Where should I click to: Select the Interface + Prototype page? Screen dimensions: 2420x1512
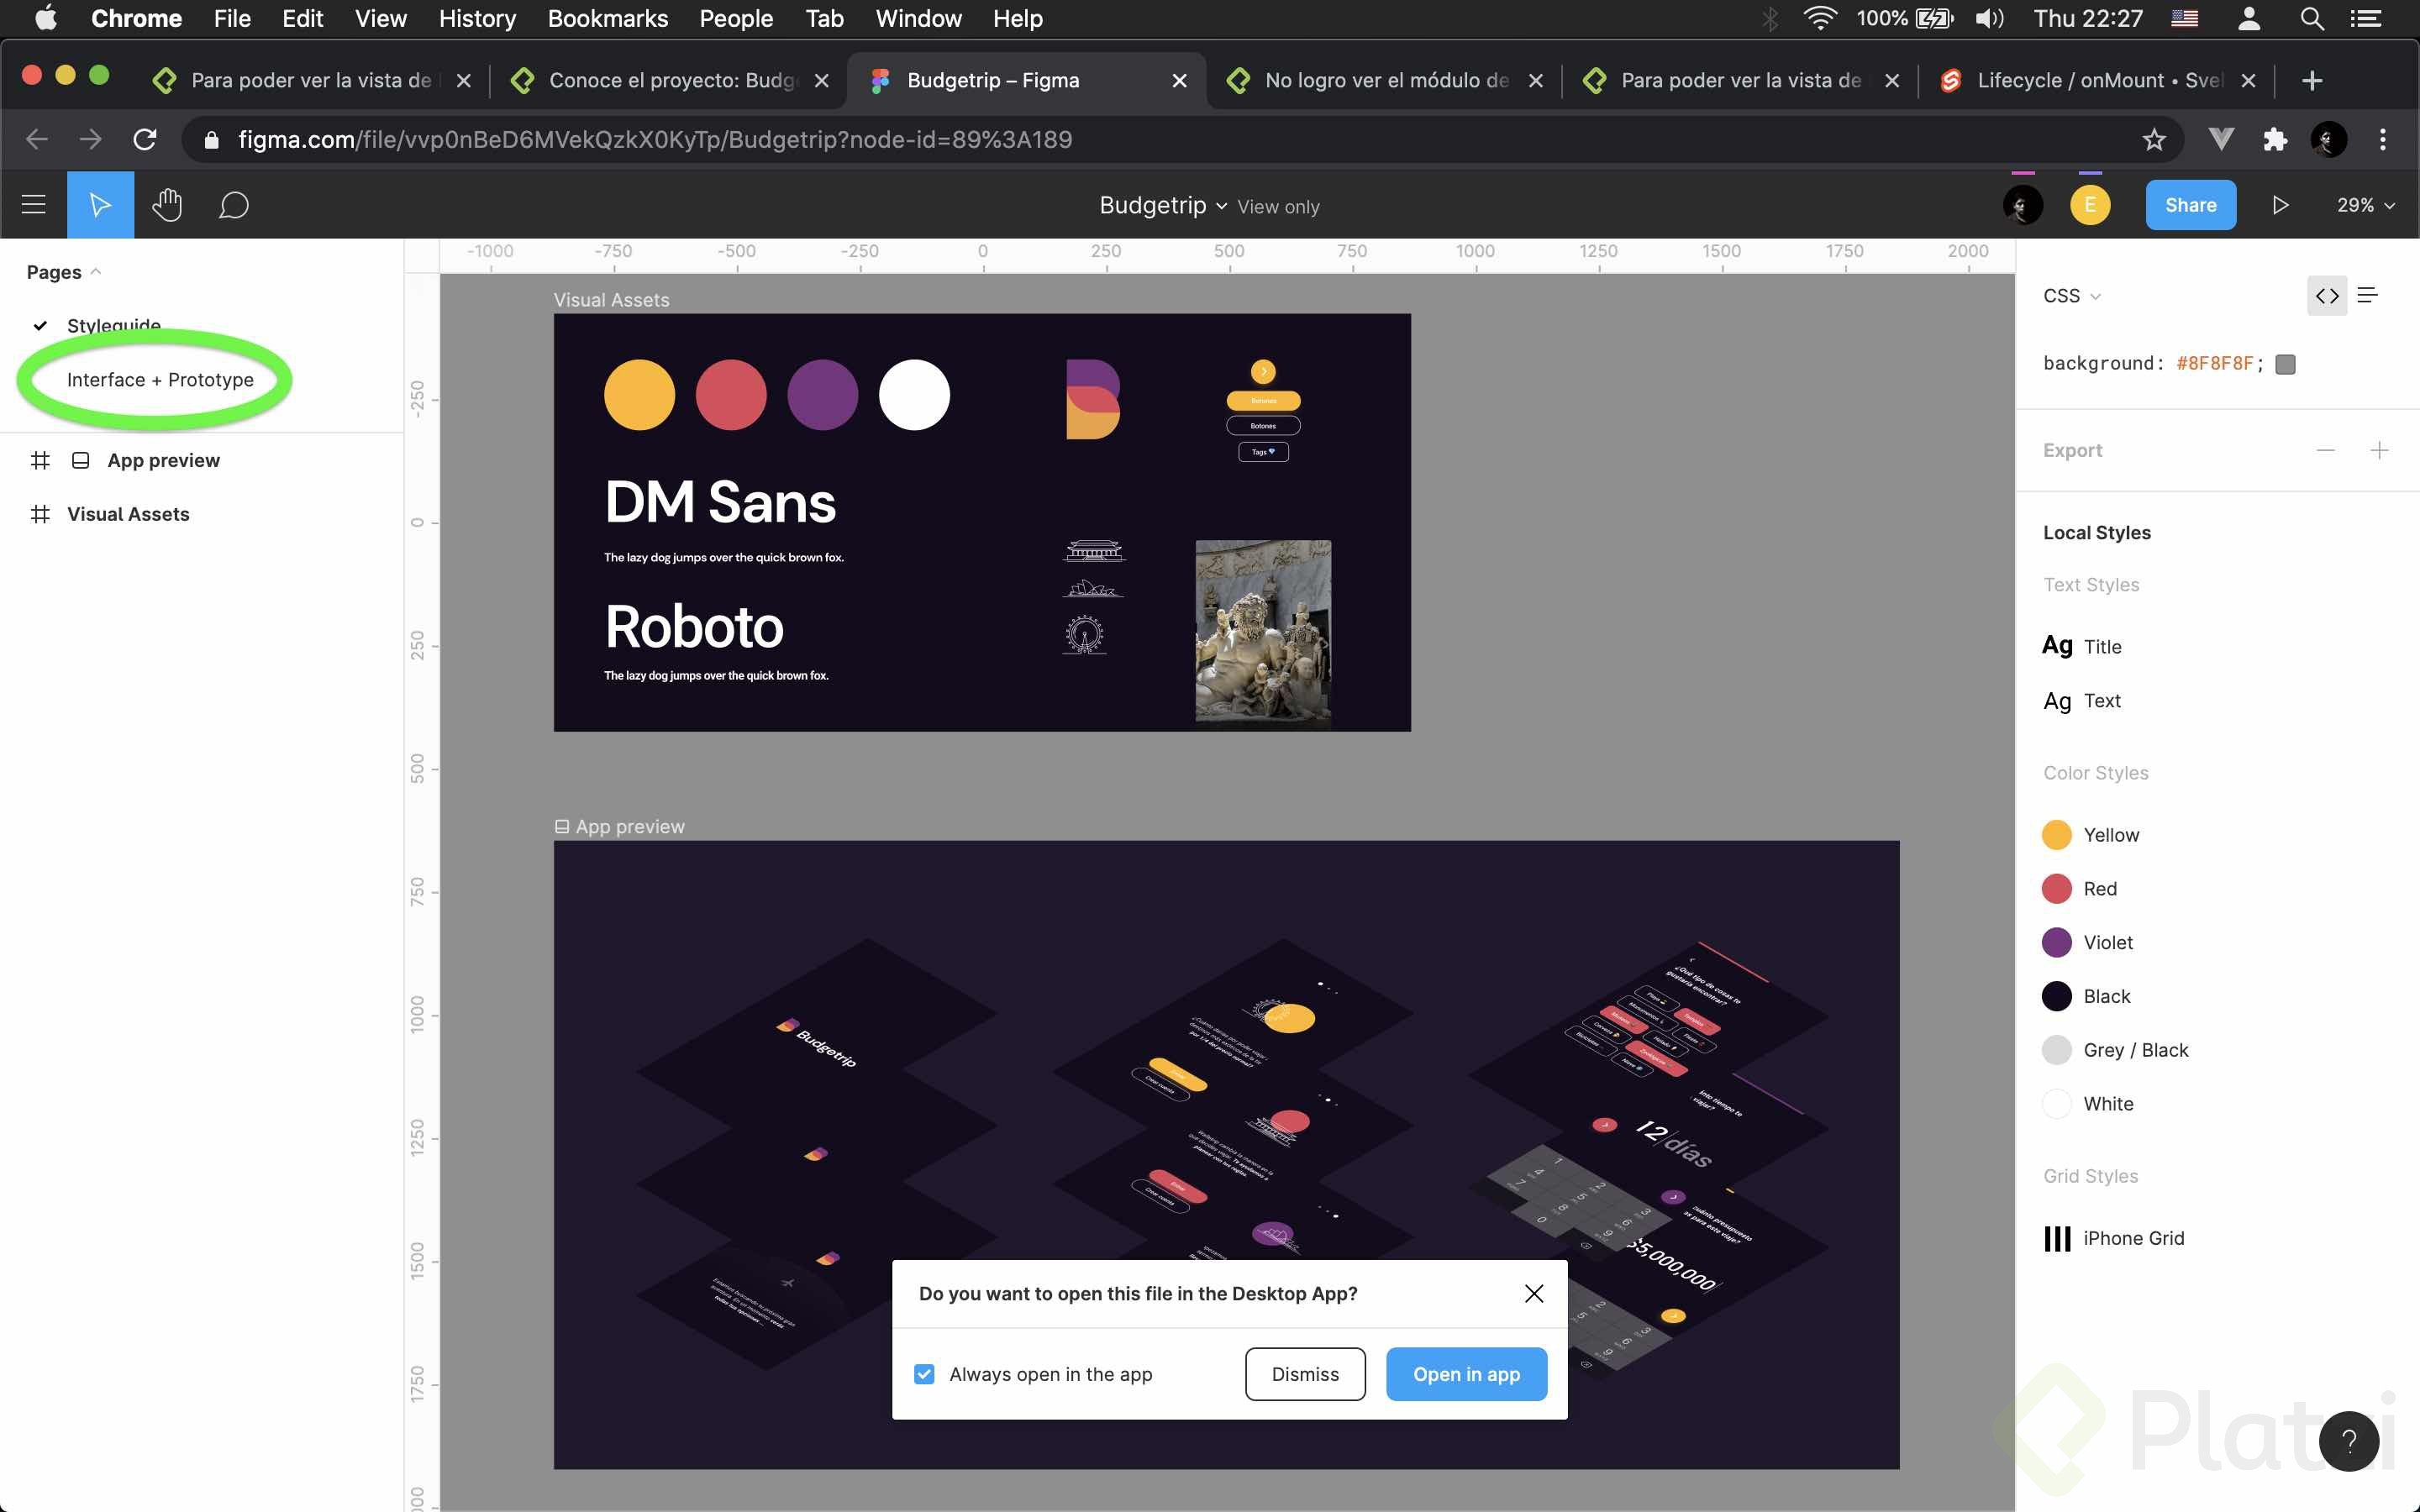click(x=160, y=380)
